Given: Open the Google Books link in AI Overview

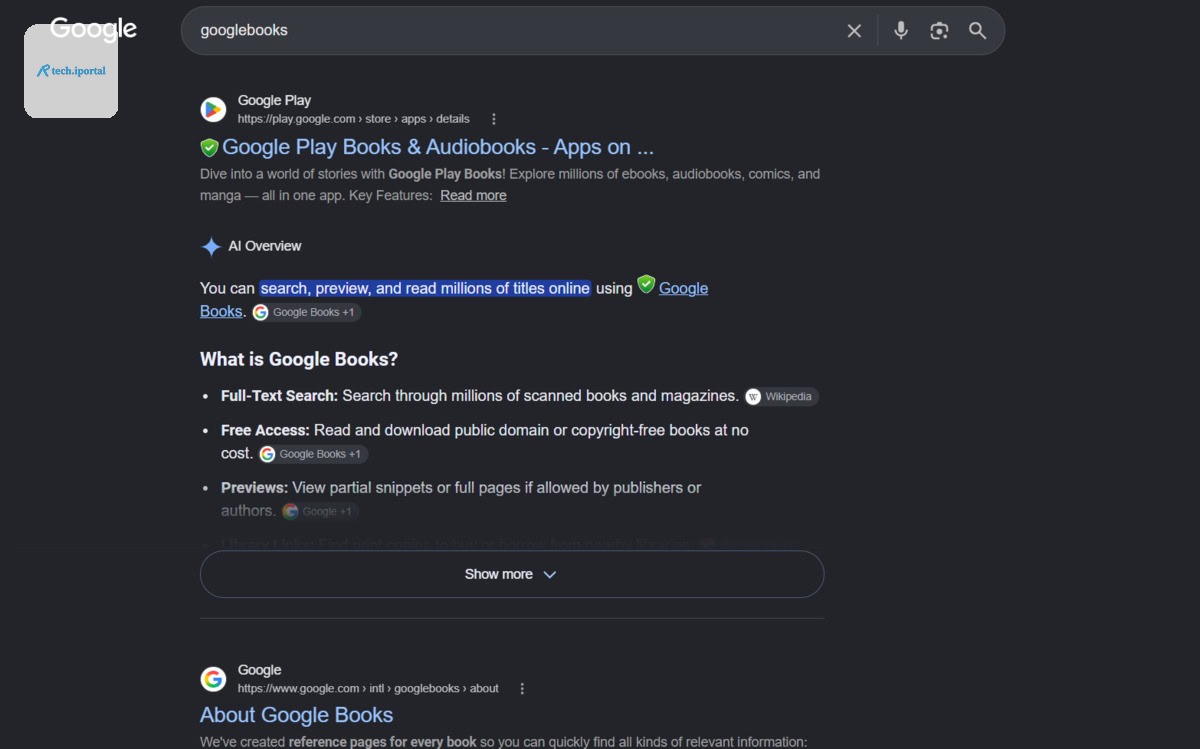Looking at the screenshot, I should (683, 288).
